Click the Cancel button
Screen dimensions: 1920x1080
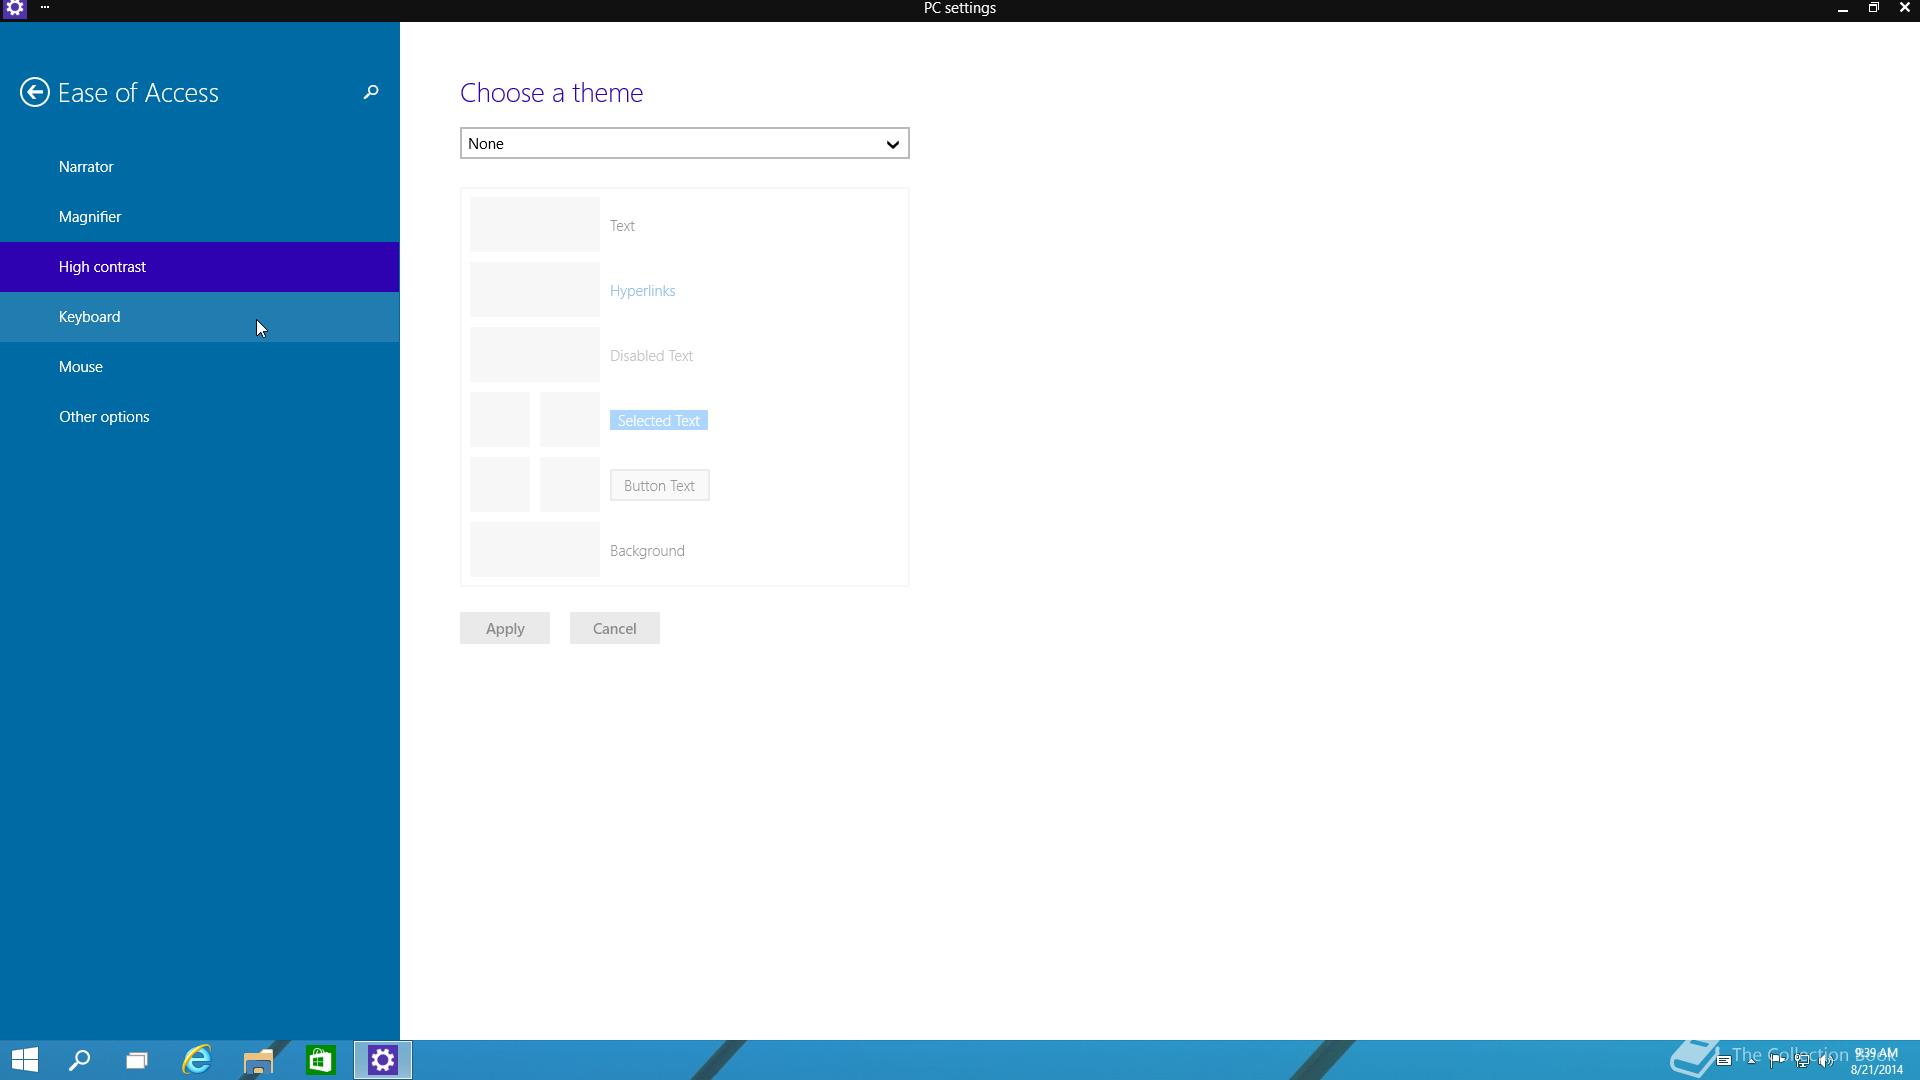click(x=615, y=628)
